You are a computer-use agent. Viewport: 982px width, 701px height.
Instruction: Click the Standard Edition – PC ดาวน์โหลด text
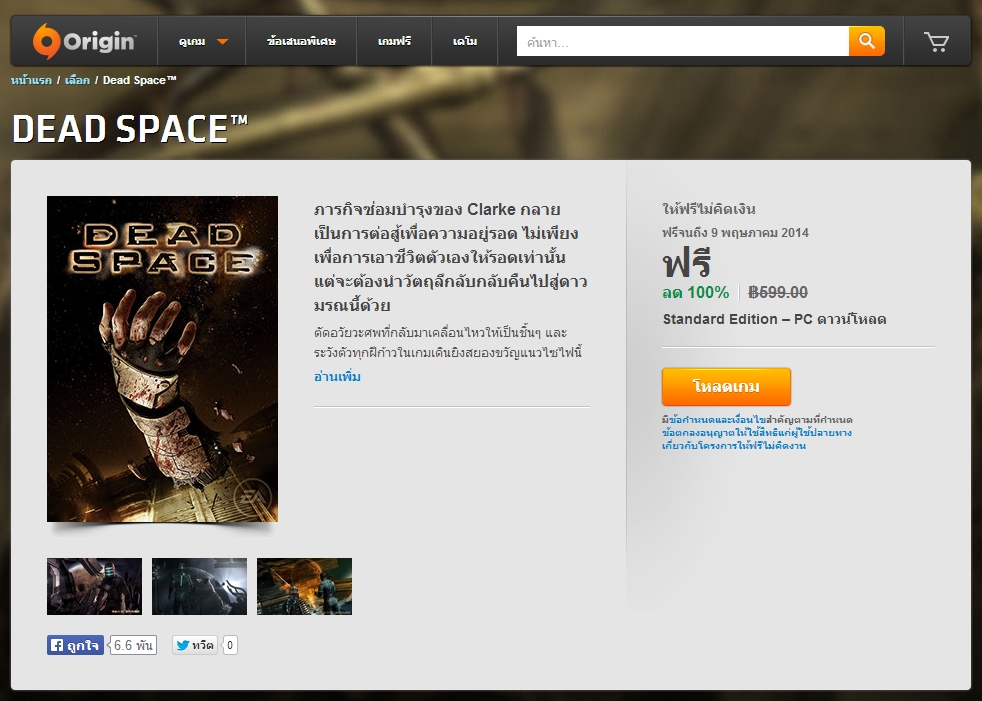click(x=775, y=319)
